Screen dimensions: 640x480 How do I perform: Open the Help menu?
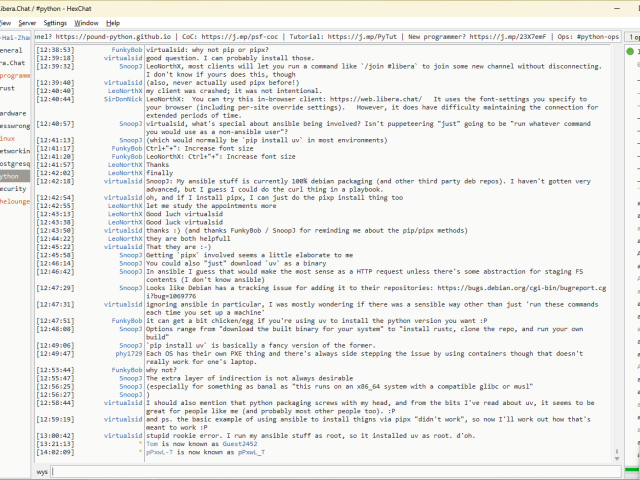(x=113, y=22)
